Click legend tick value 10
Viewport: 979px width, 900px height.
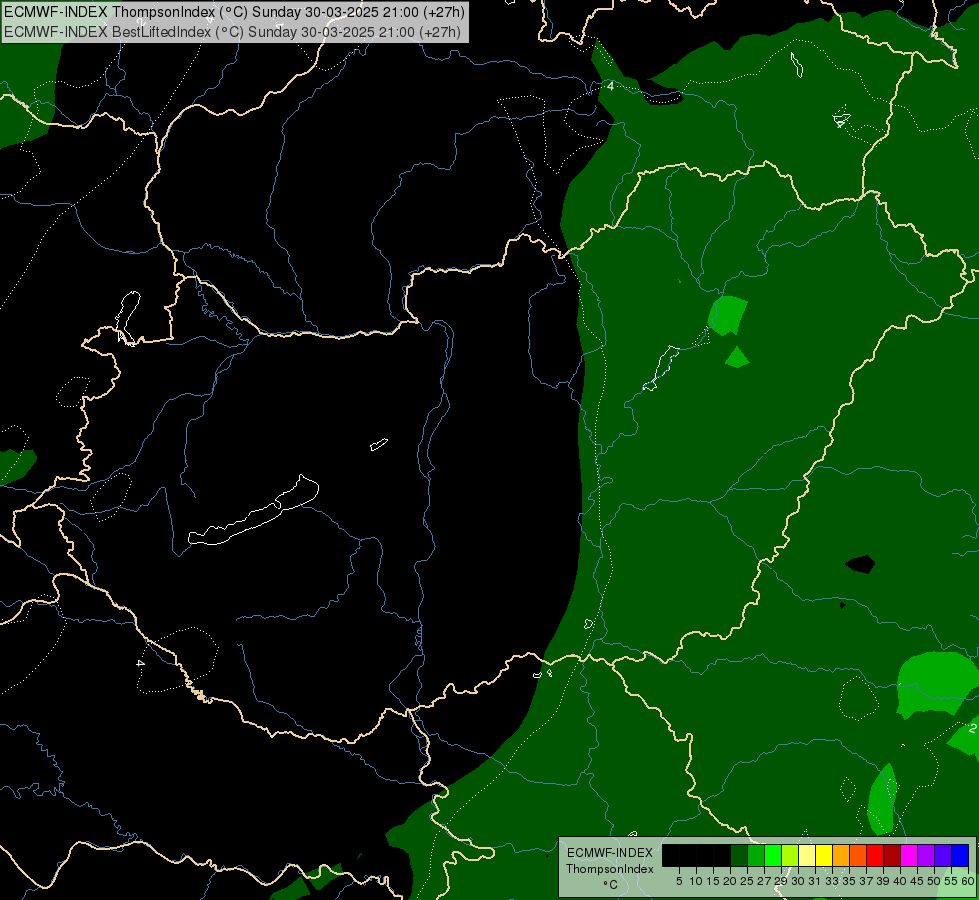coord(696,881)
